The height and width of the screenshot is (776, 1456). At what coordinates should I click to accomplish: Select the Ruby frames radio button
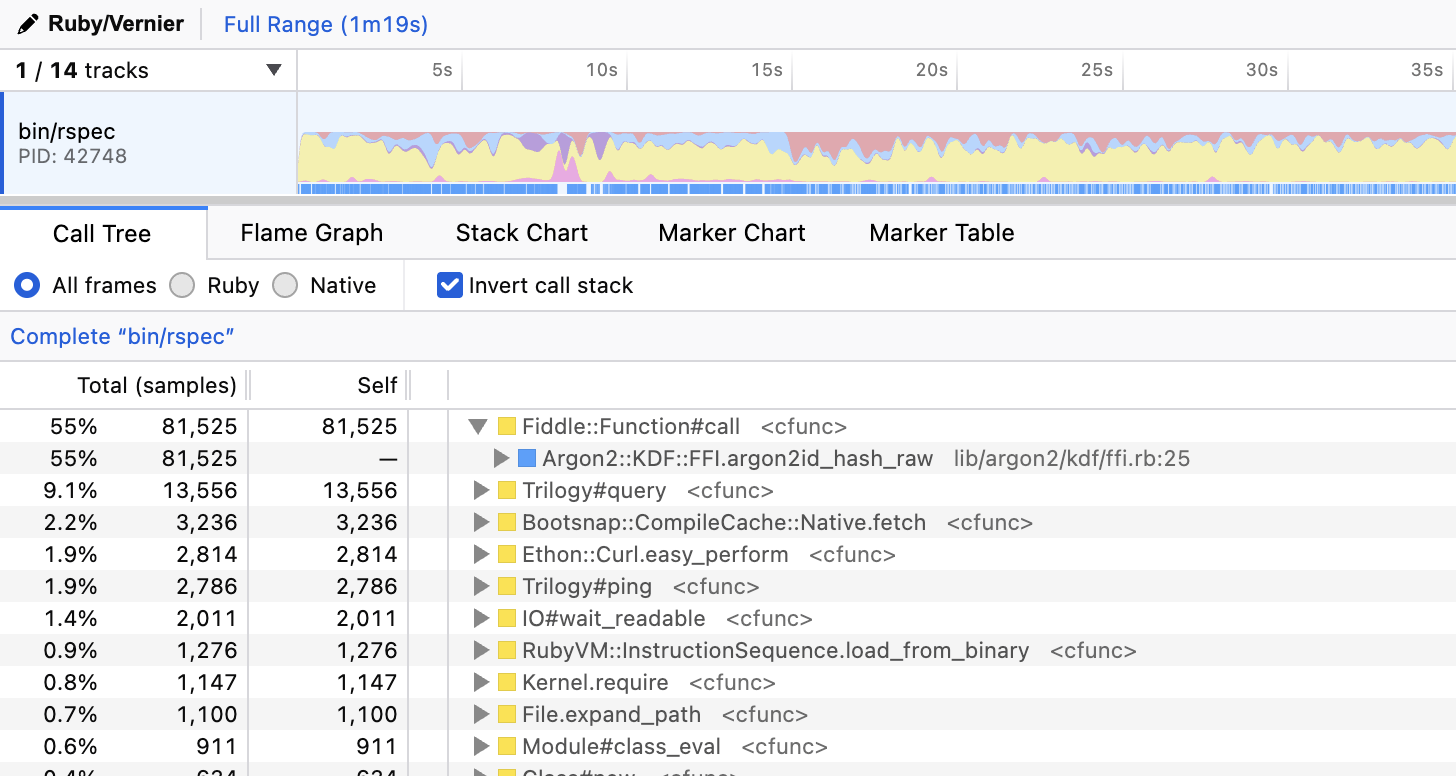(x=182, y=286)
